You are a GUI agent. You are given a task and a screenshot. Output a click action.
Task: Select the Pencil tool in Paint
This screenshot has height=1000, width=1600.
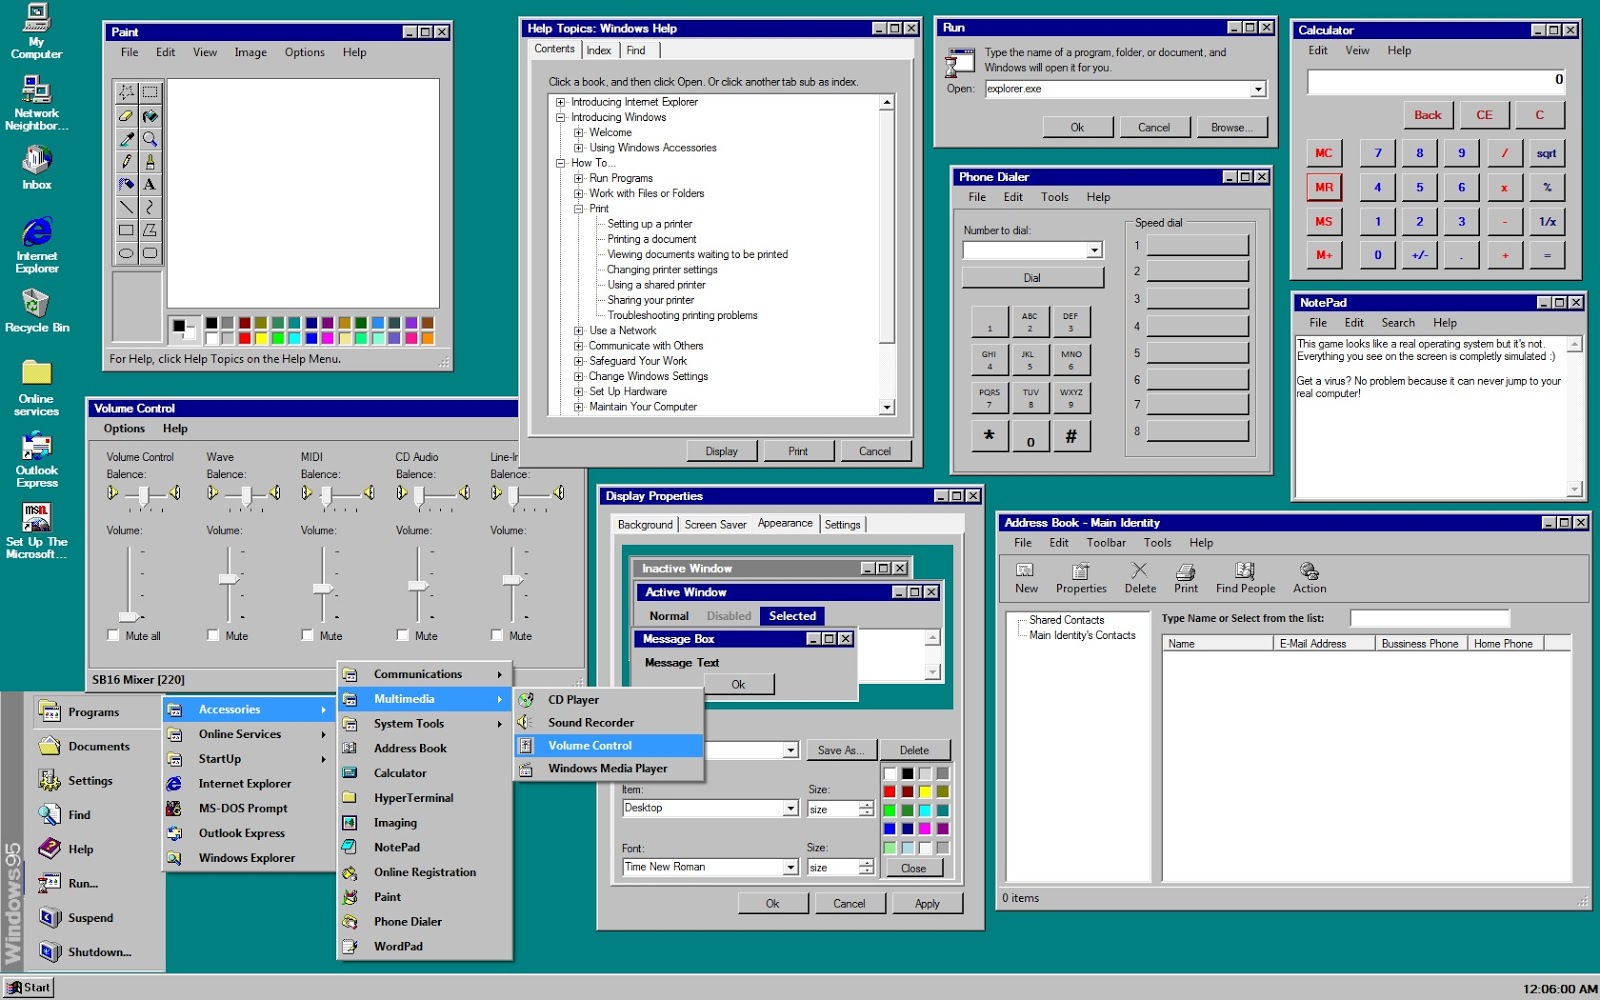click(127, 161)
